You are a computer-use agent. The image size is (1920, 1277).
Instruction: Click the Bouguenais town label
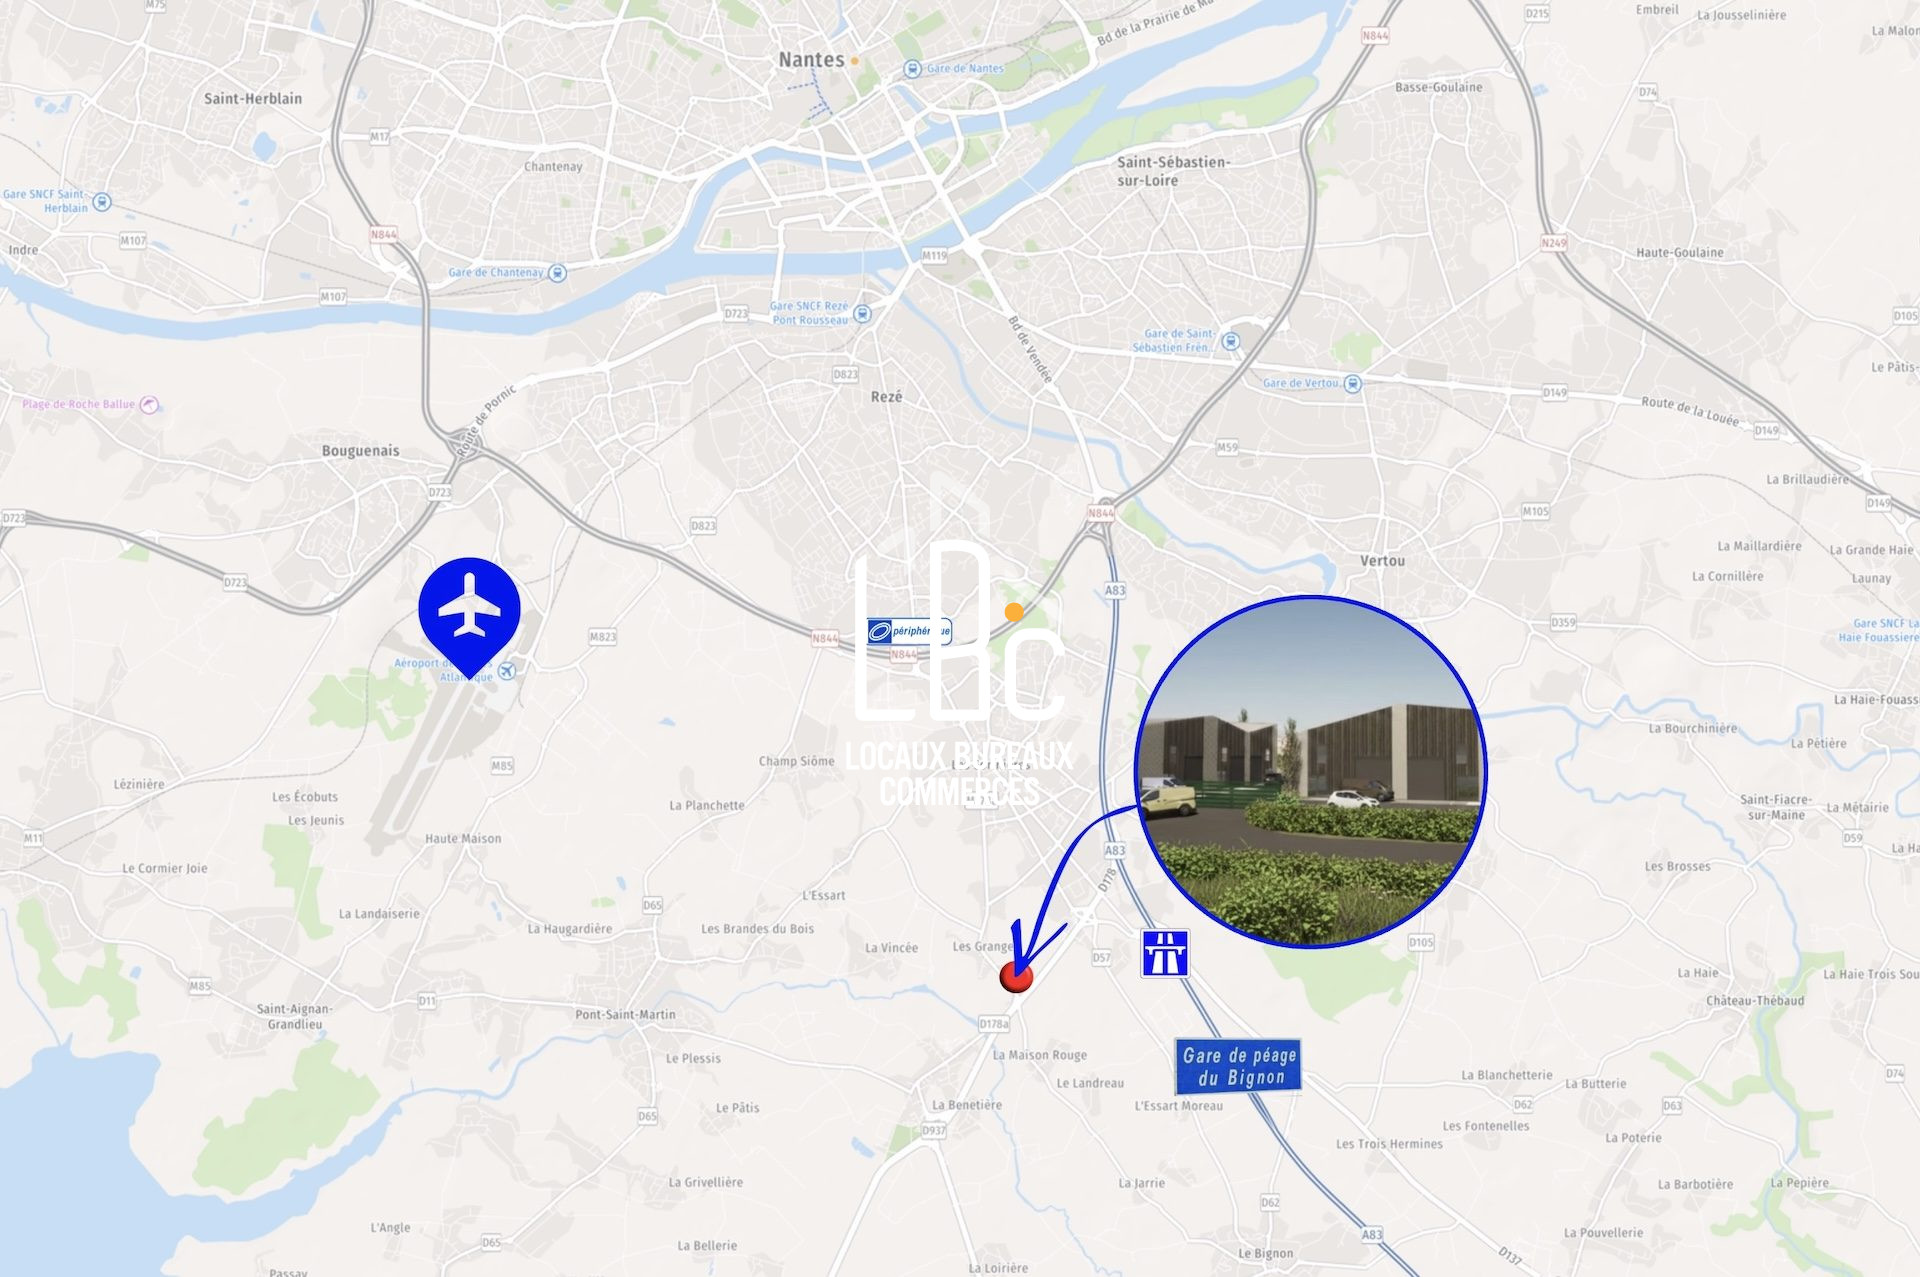pos(360,451)
